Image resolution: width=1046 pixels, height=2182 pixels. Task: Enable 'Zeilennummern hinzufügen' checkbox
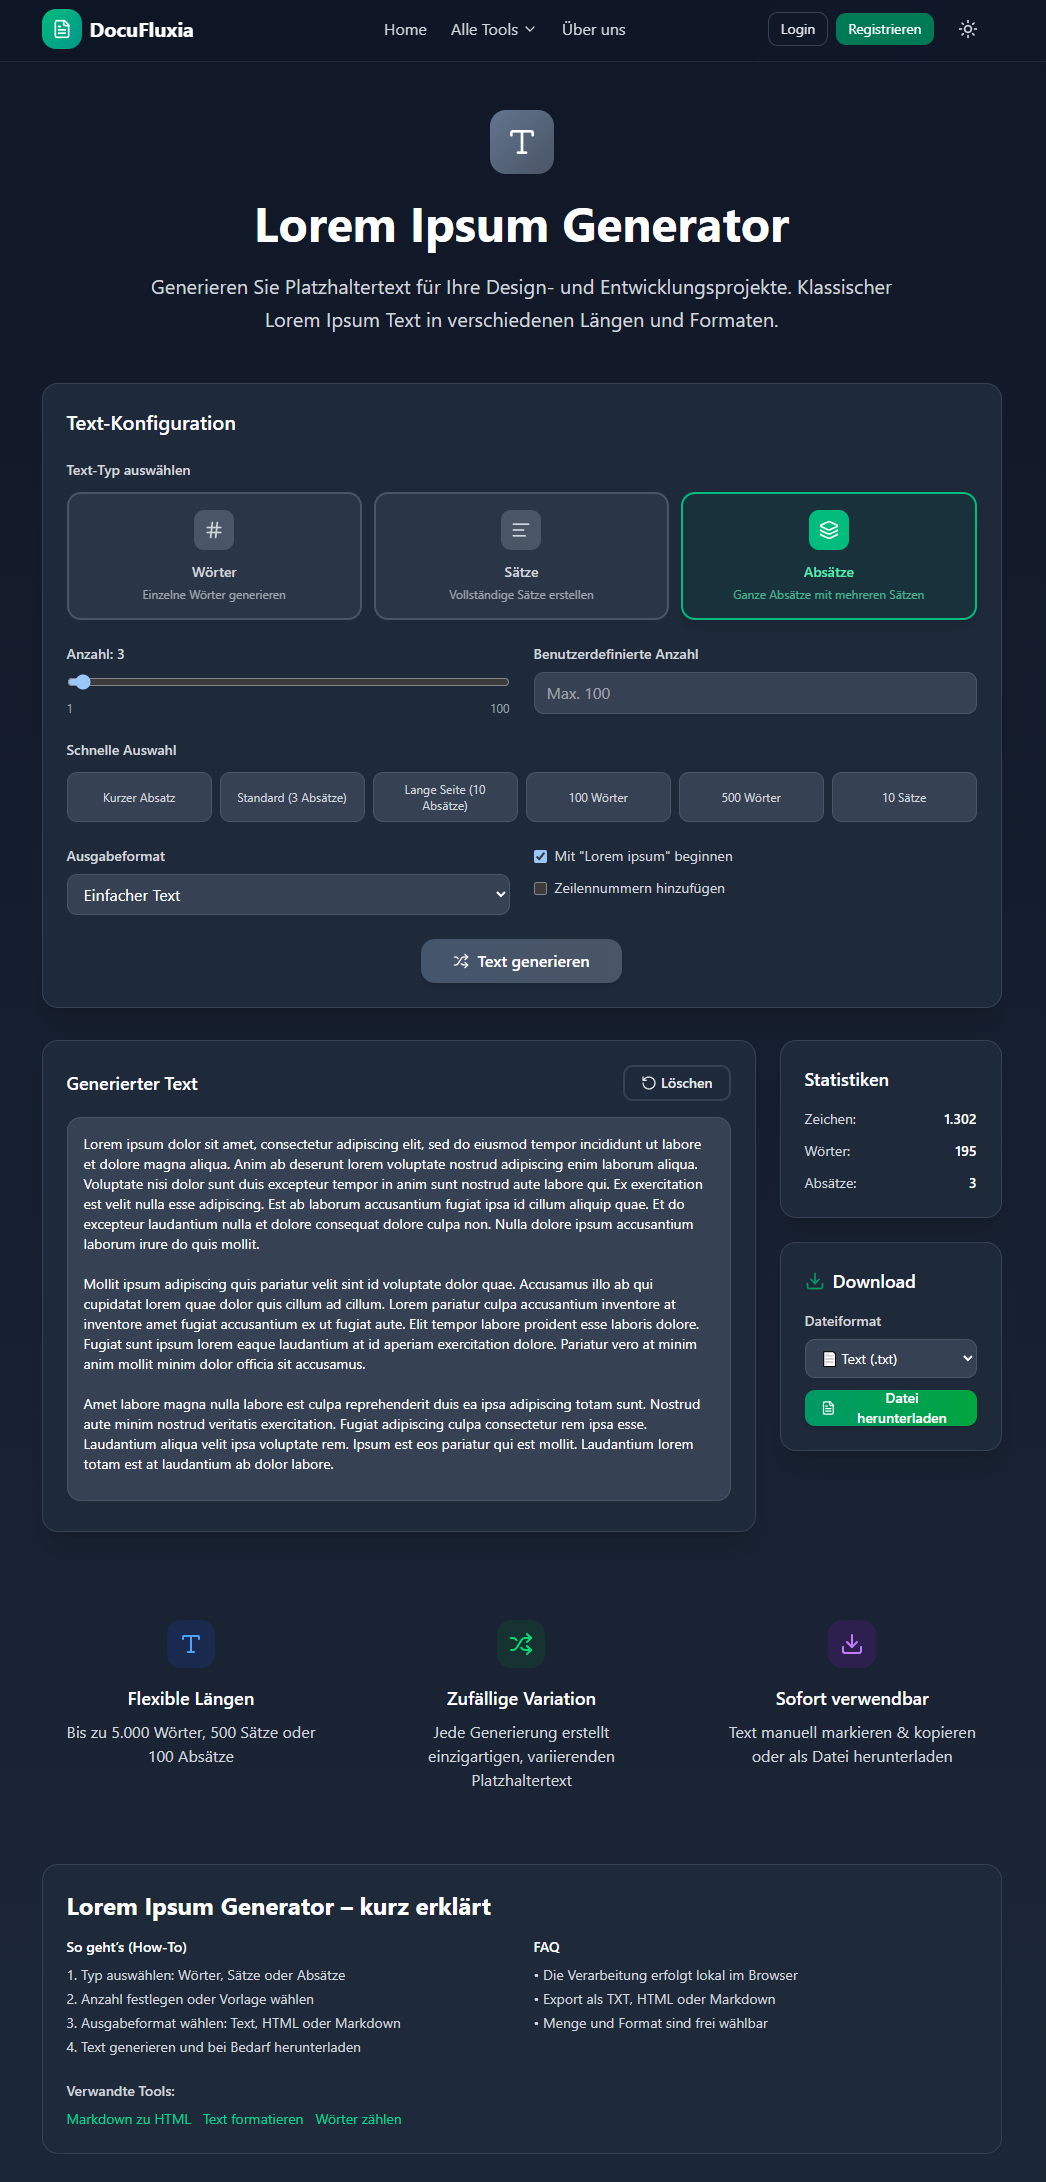[x=541, y=889]
